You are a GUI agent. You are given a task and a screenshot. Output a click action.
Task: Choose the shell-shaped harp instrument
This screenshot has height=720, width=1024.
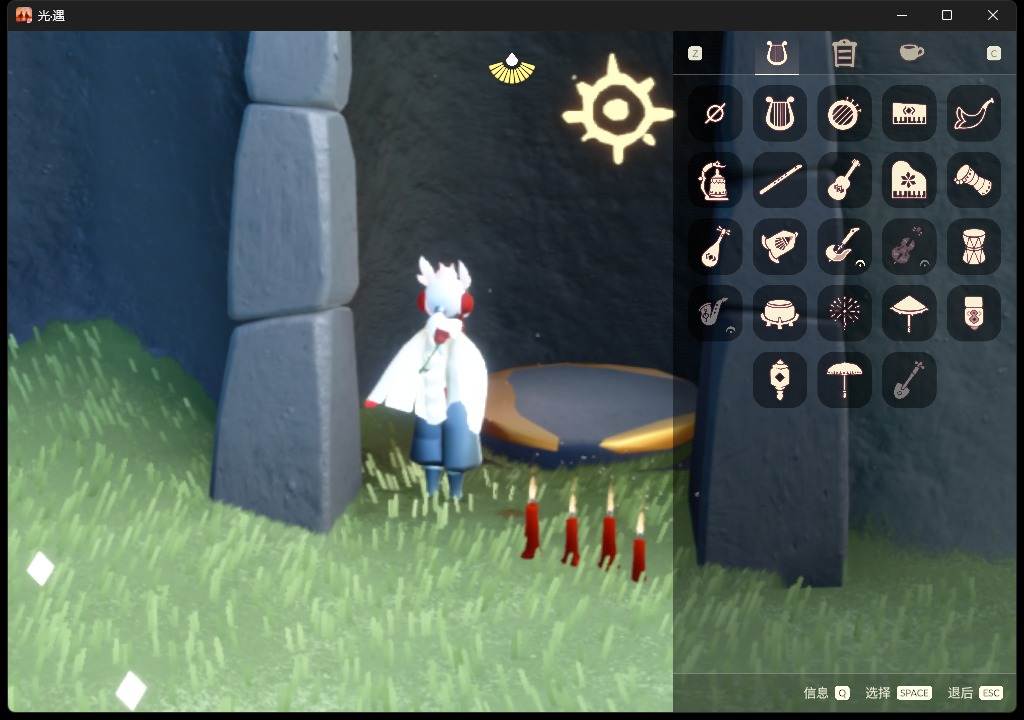pyautogui.click(x=780, y=247)
